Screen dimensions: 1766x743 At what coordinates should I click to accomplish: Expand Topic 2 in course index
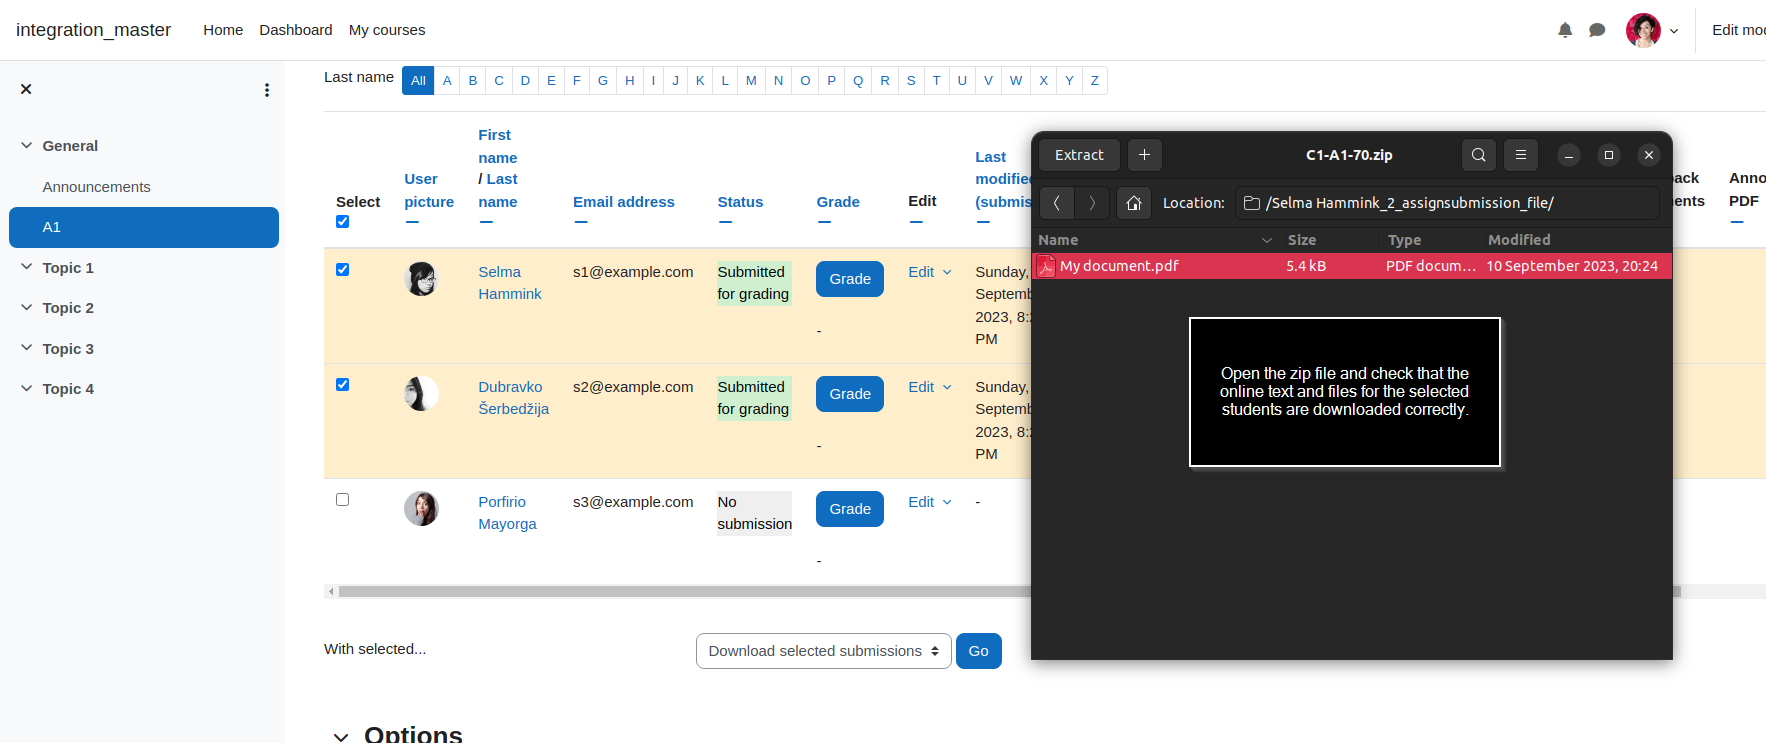click(27, 308)
